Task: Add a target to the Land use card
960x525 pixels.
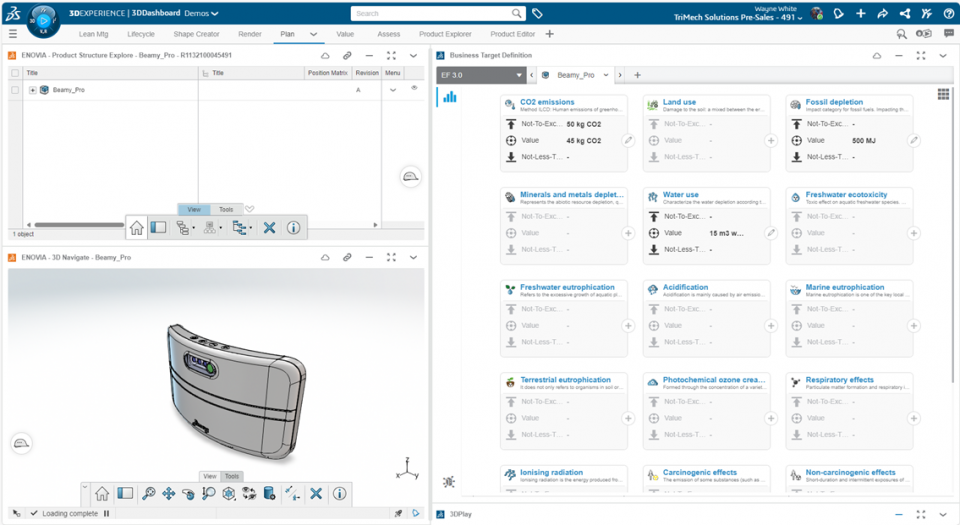Action: pyautogui.click(x=771, y=141)
